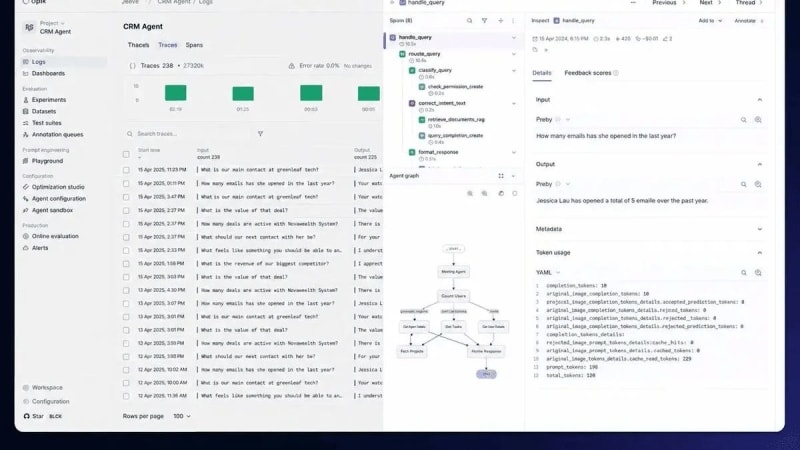This screenshot has height=450, width=800.
Task: Click the search traces field
Action: click(189, 134)
